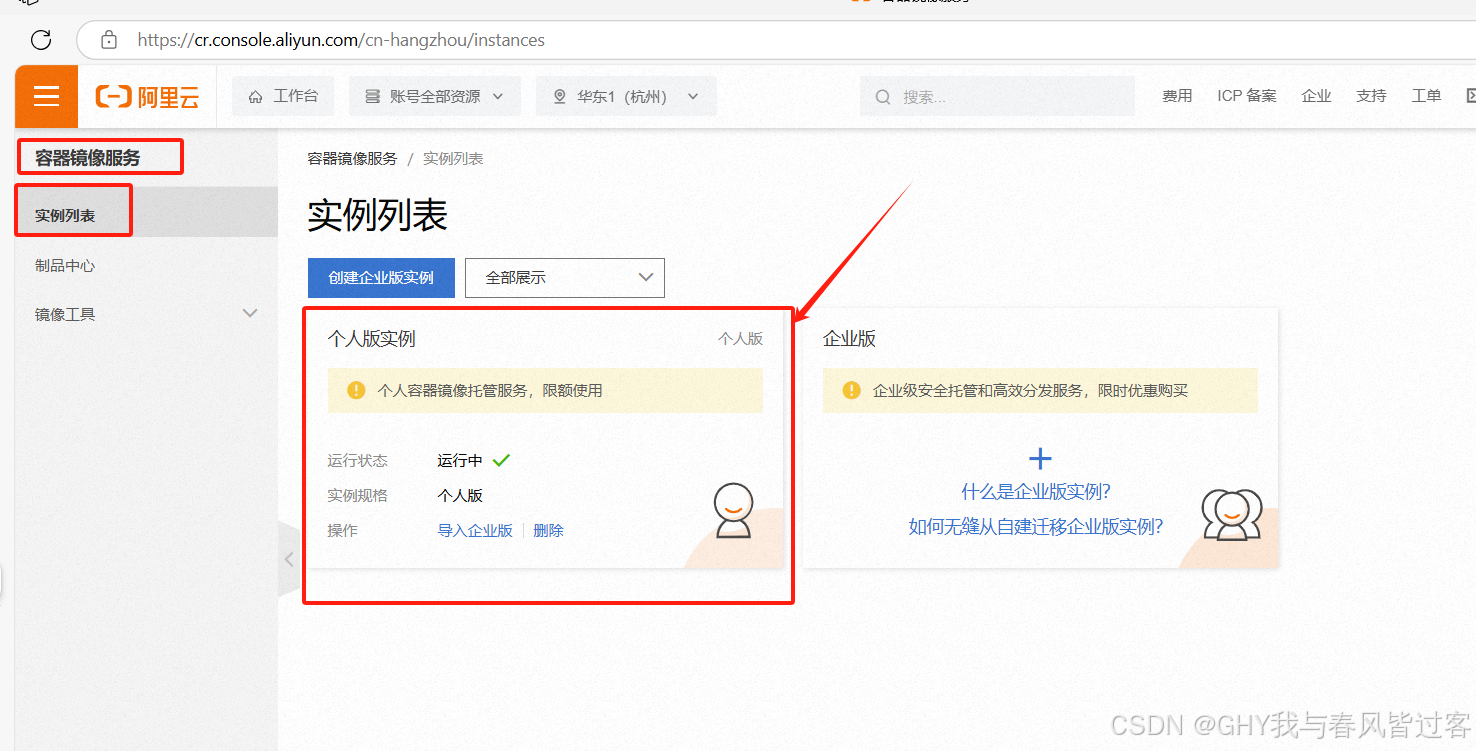The image size is (1476, 751).
Task: Open 工作台 in top bar
Action: coord(284,97)
